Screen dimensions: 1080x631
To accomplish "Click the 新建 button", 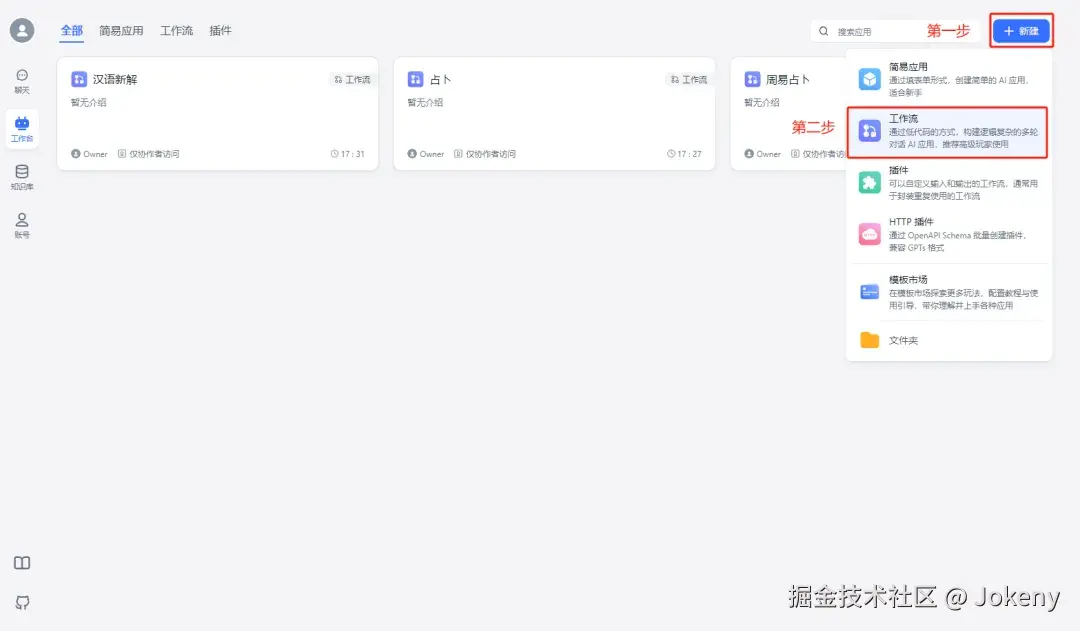I will pos(1021,30).
